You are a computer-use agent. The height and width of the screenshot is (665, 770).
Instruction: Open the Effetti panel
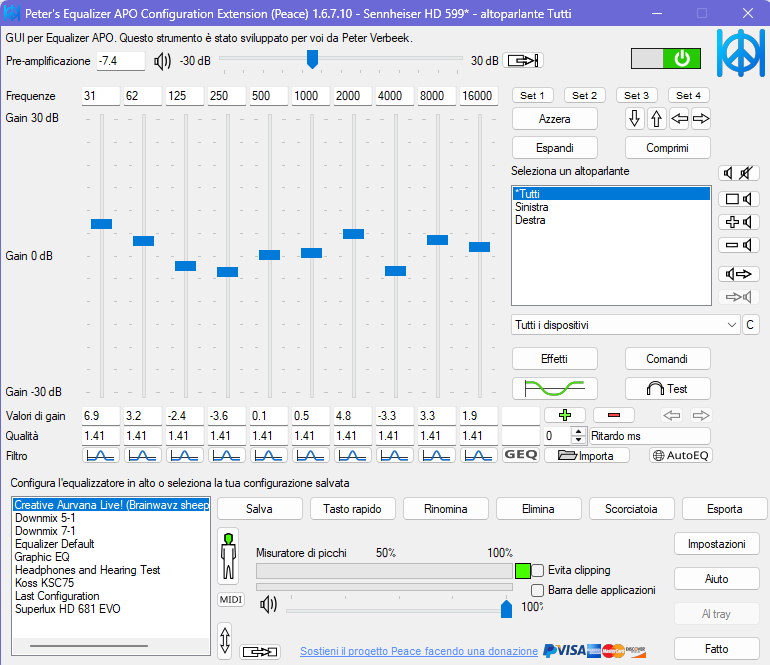555,359
